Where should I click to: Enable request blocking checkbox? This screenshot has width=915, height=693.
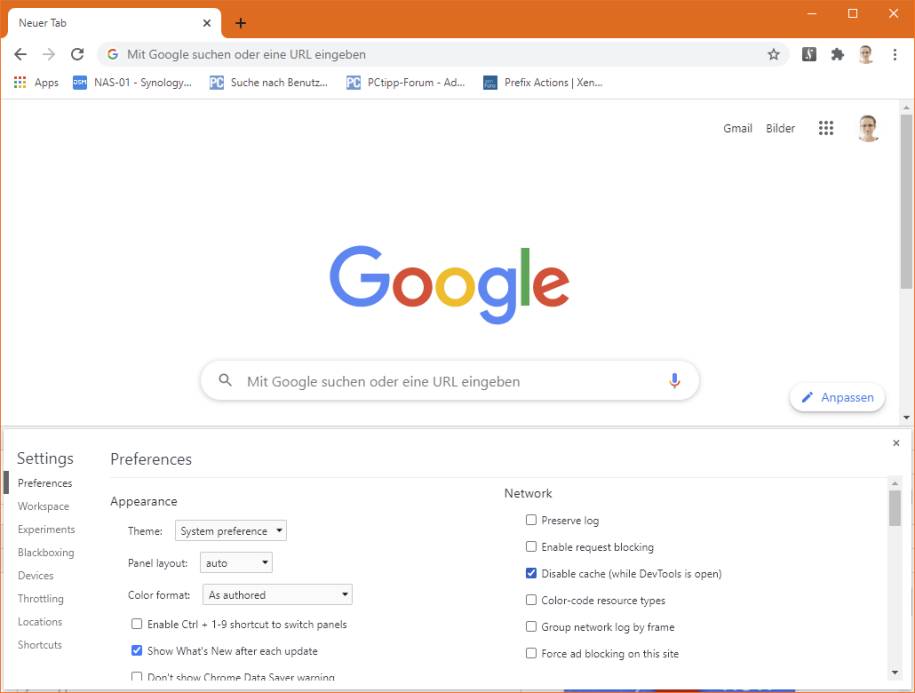click(531, 547)
